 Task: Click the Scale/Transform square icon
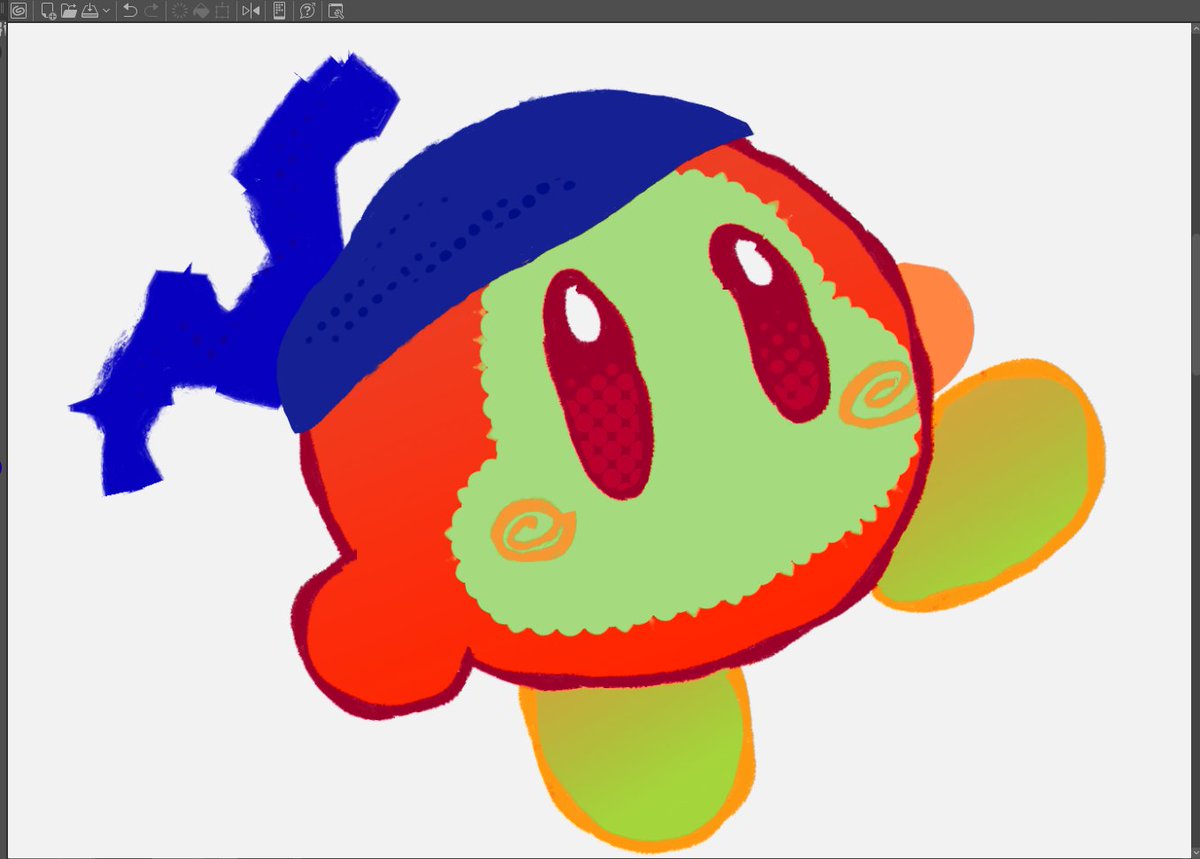tap(221, 11)
